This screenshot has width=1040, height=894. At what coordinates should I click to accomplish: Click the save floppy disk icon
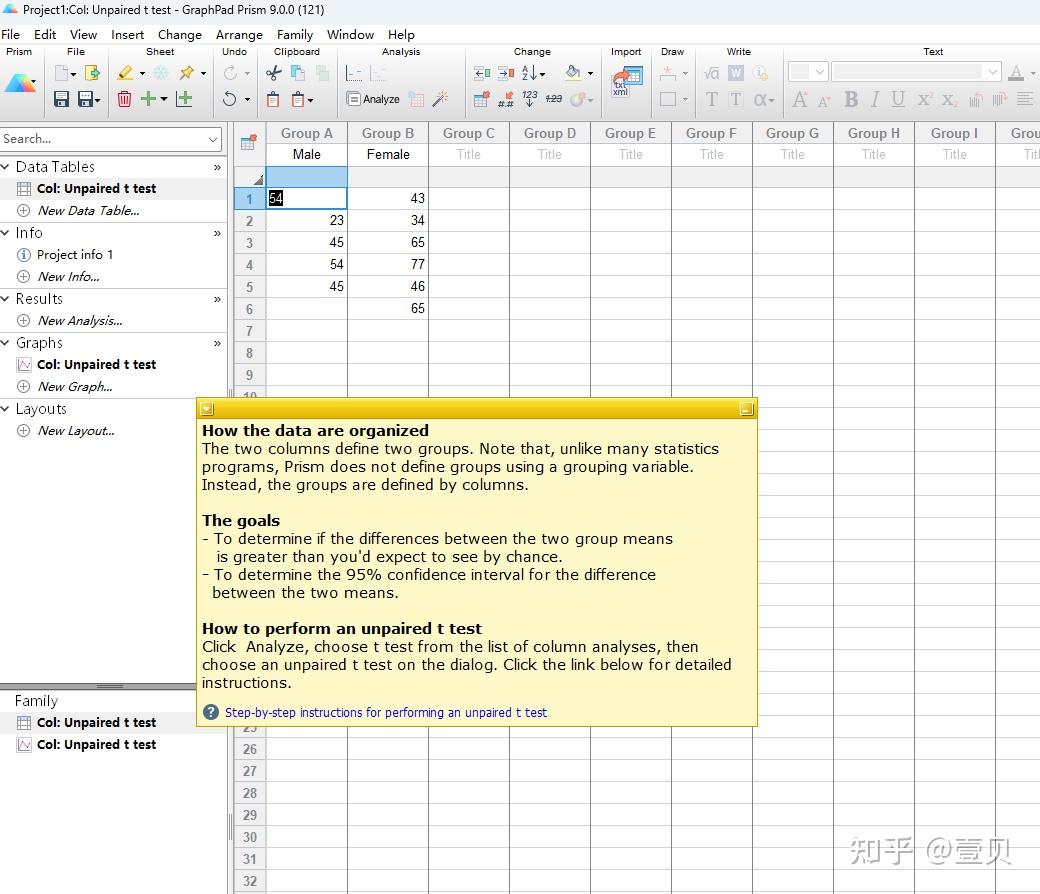61,99
